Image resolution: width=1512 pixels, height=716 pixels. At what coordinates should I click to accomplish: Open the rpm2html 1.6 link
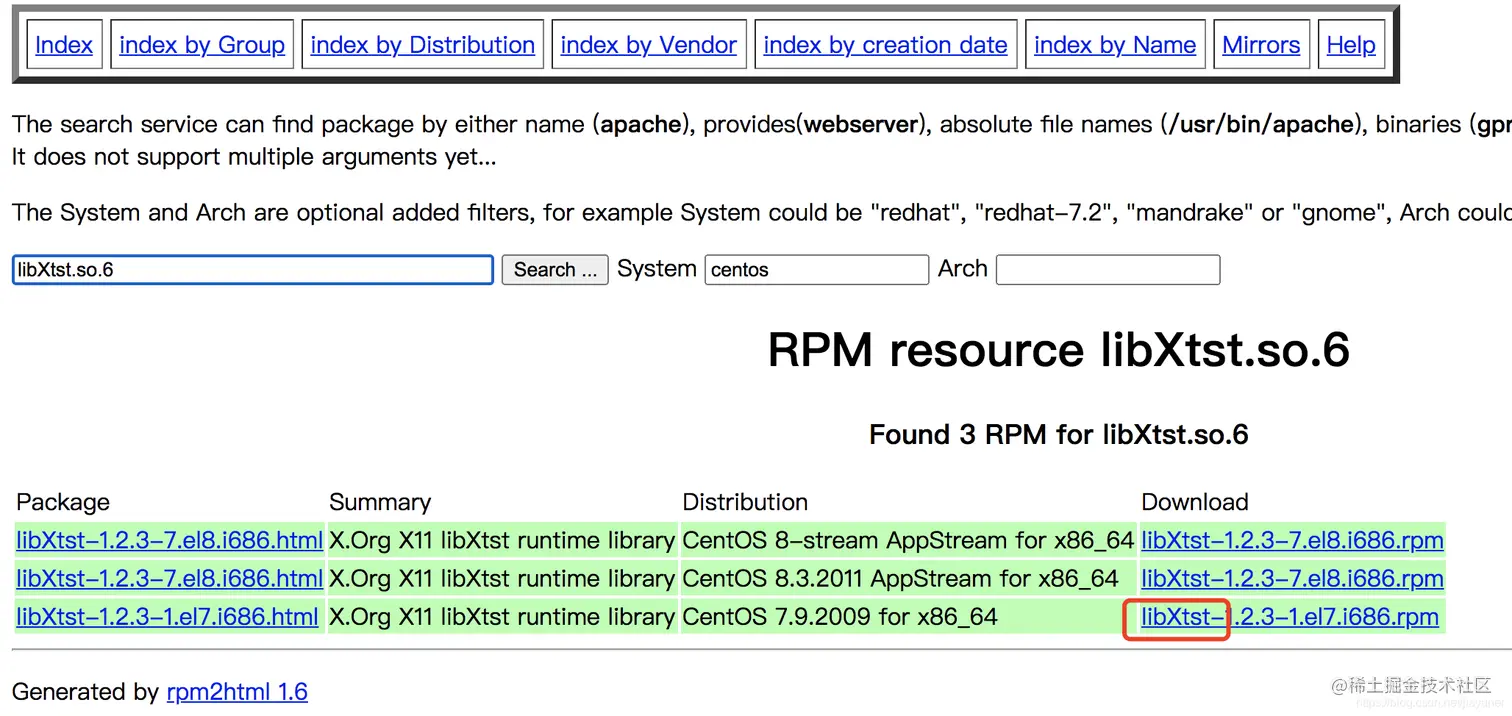point(237,692)
